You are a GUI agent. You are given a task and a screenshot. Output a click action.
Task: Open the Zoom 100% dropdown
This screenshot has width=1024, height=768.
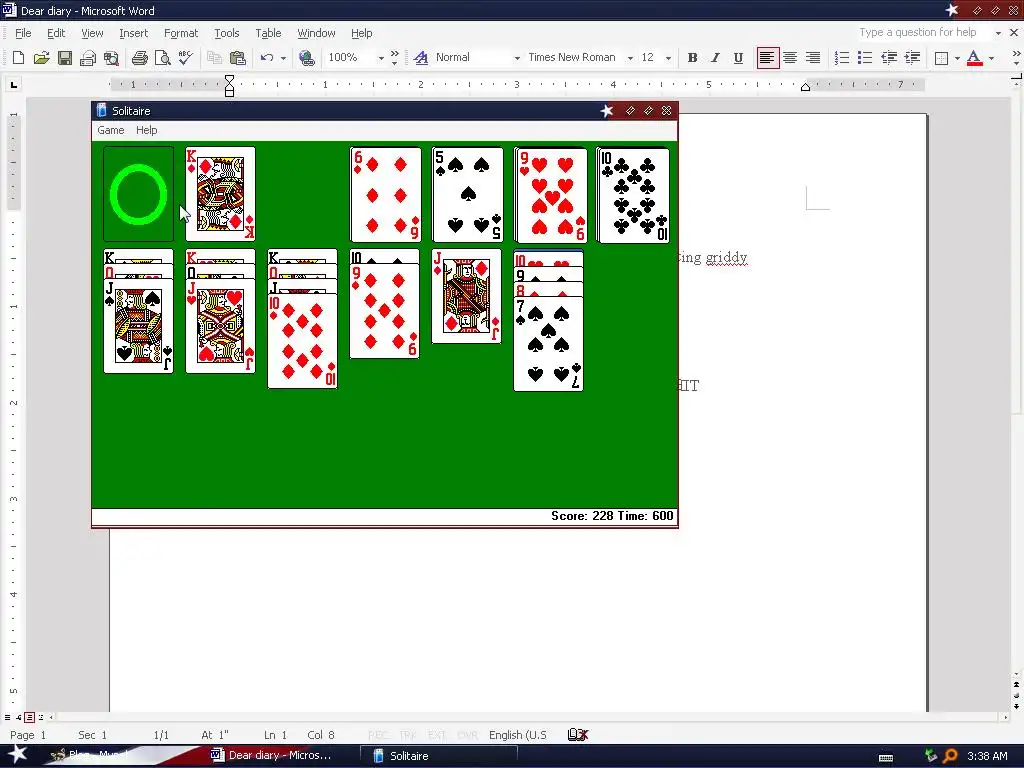click(381, 58)
